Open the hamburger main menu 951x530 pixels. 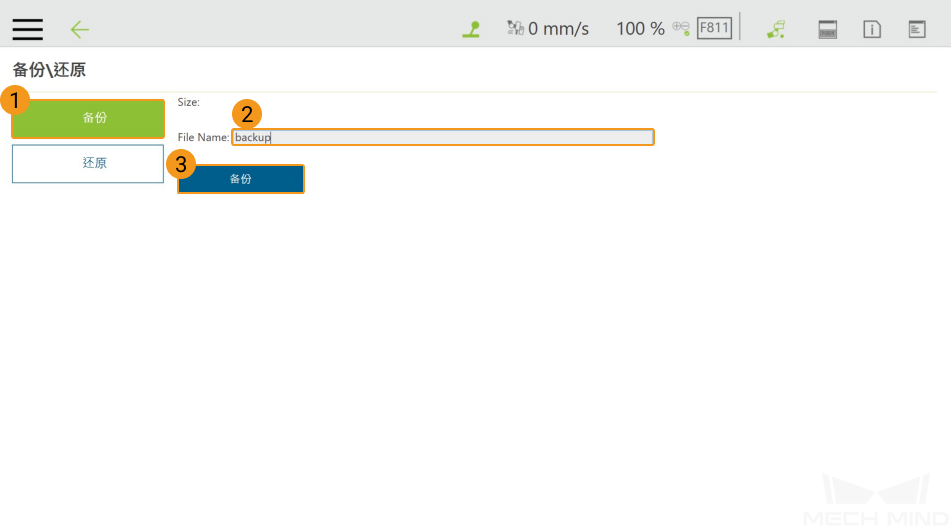click(27, 29)
